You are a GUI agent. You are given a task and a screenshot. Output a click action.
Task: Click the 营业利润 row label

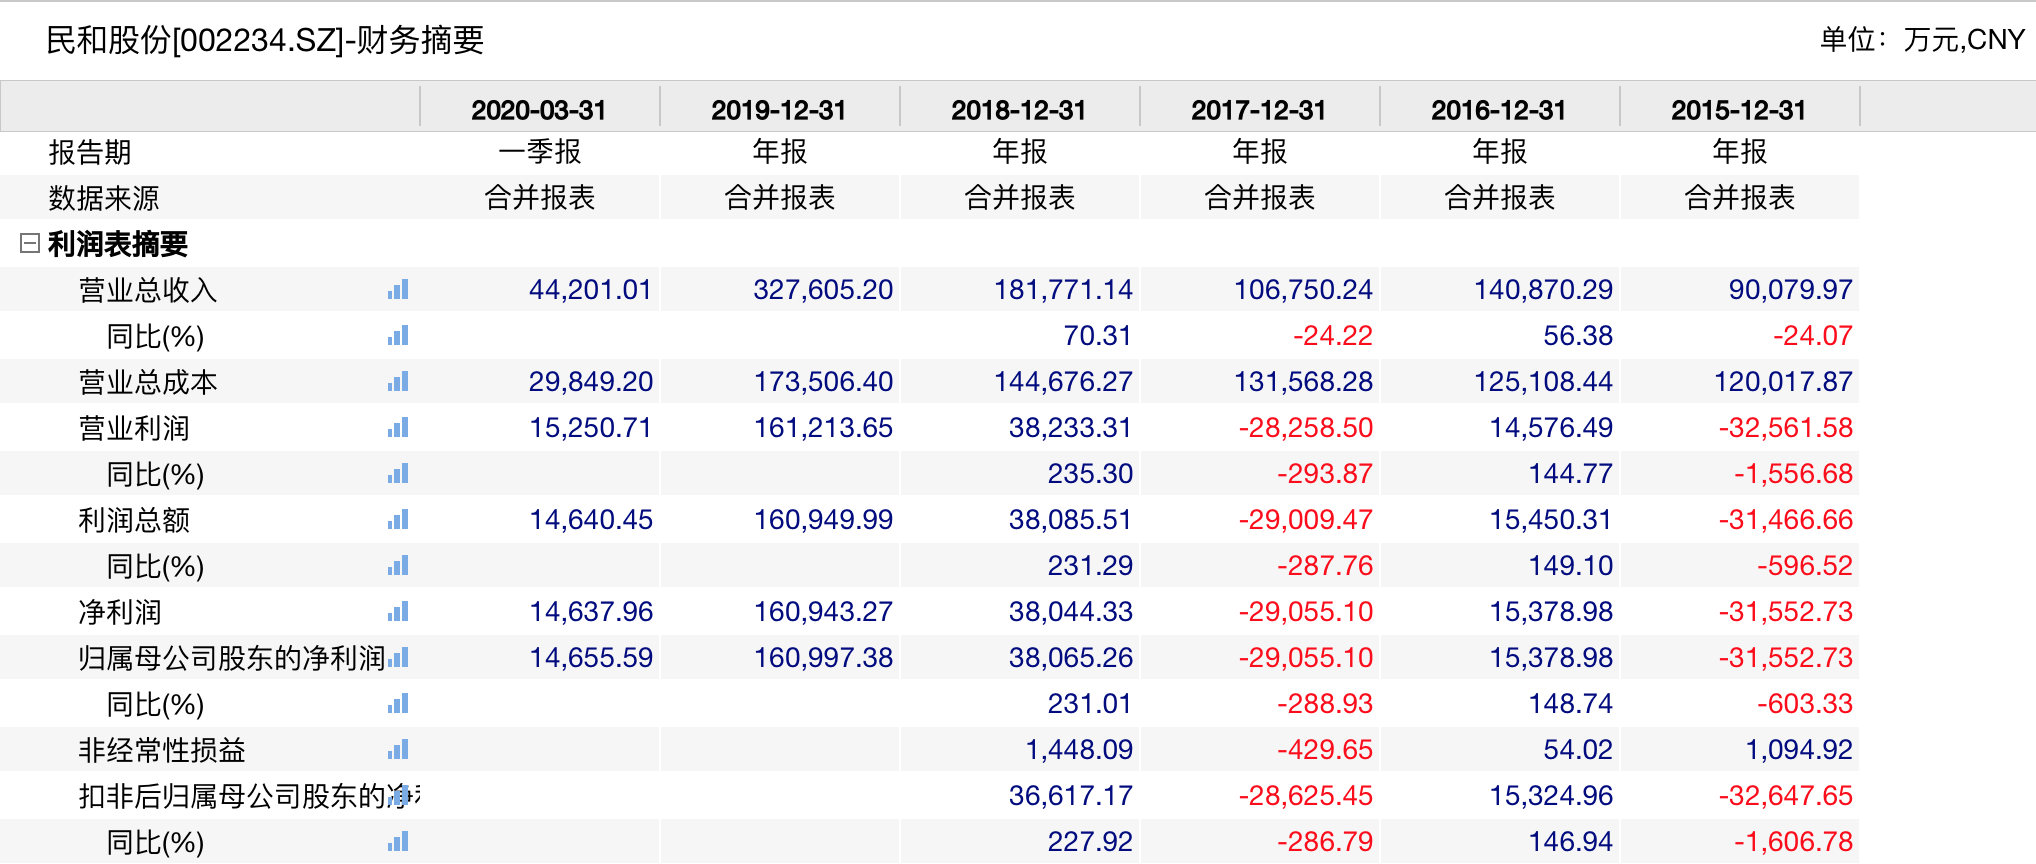tap(134, 428)
